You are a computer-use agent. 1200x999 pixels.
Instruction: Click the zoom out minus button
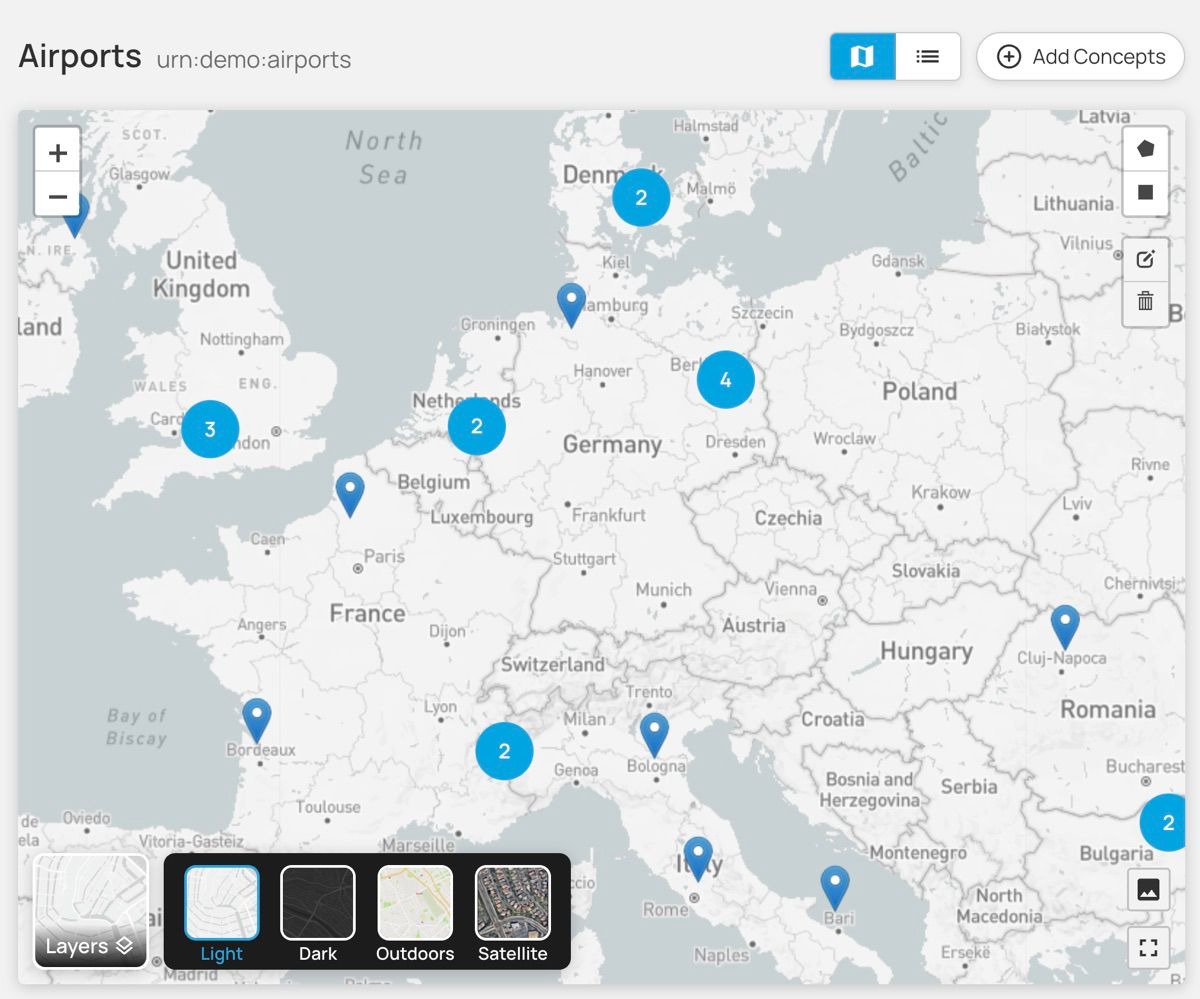(58, 196)
